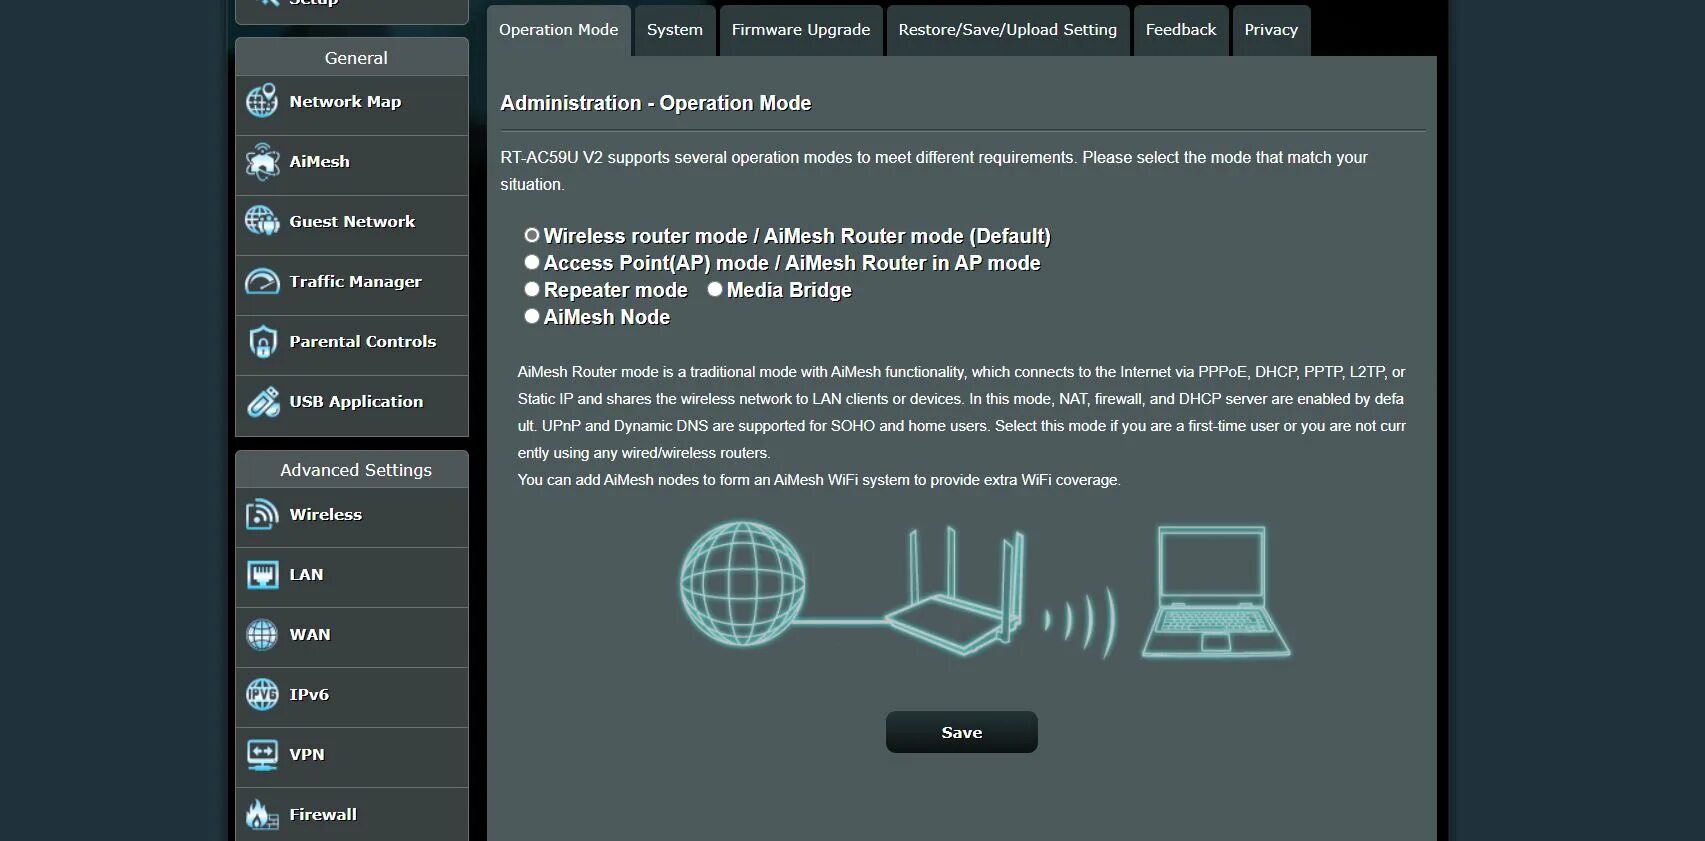Select Repeater mode radio button
Viewport: 1705px width, 841px height.
pos(532,289)
